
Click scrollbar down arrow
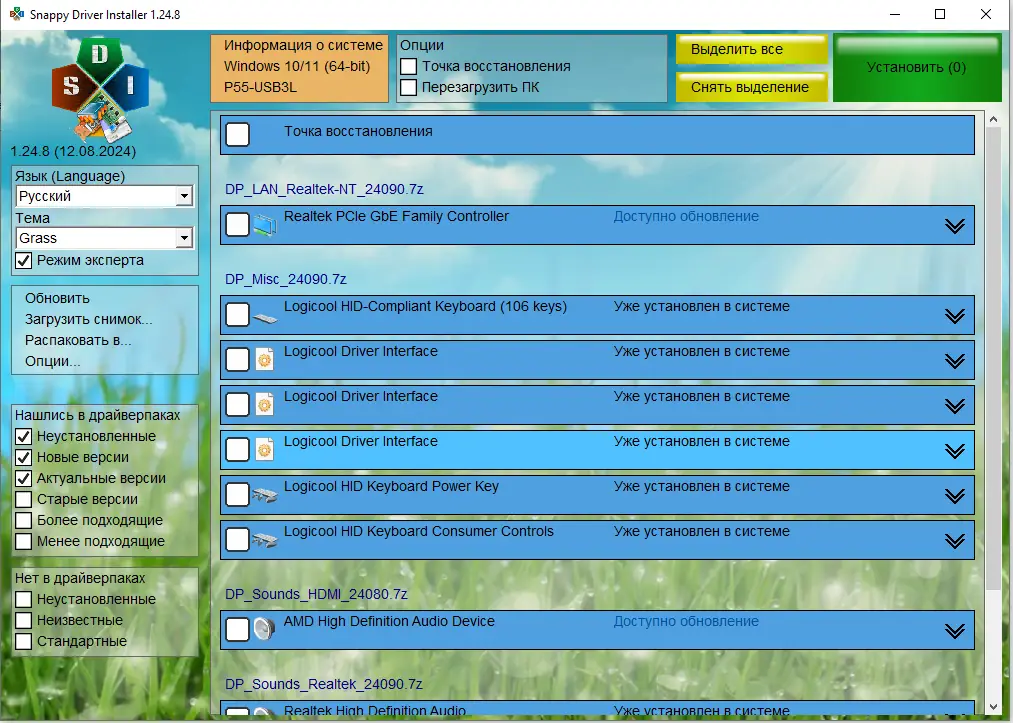pyautogui.click(x=994, y=707)
